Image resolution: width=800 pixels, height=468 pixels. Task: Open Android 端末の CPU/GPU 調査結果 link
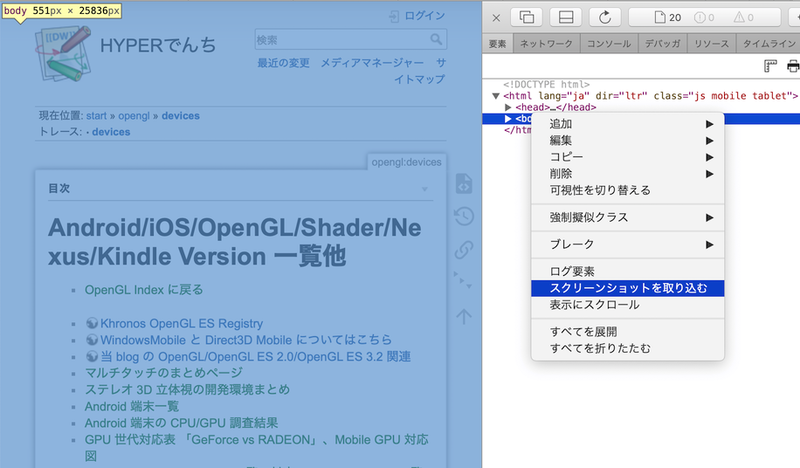point(181,423)
